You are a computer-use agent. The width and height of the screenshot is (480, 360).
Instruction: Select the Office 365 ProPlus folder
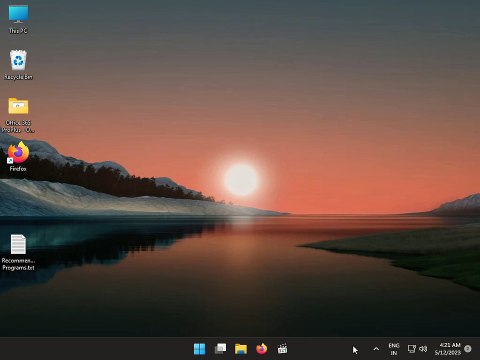18,115
